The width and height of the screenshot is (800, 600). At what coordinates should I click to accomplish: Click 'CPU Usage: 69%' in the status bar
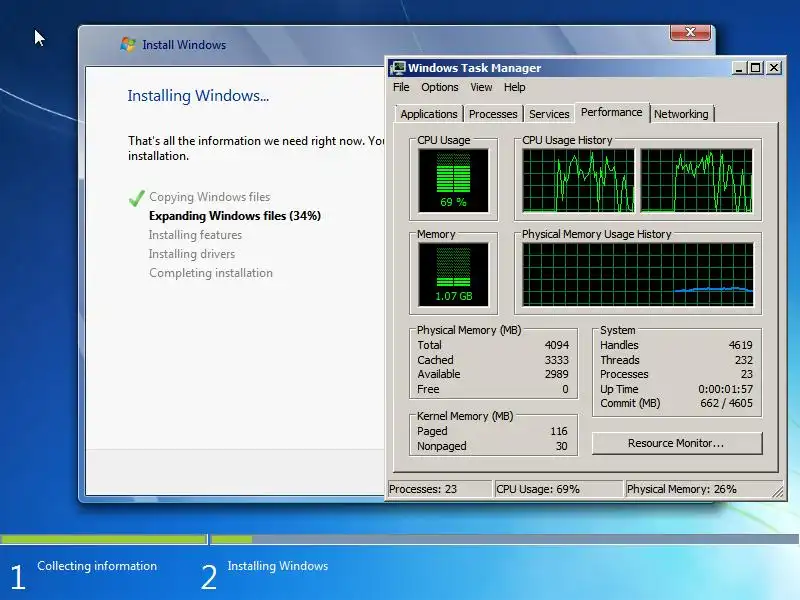pyautogui.click(x=538, y=489)
